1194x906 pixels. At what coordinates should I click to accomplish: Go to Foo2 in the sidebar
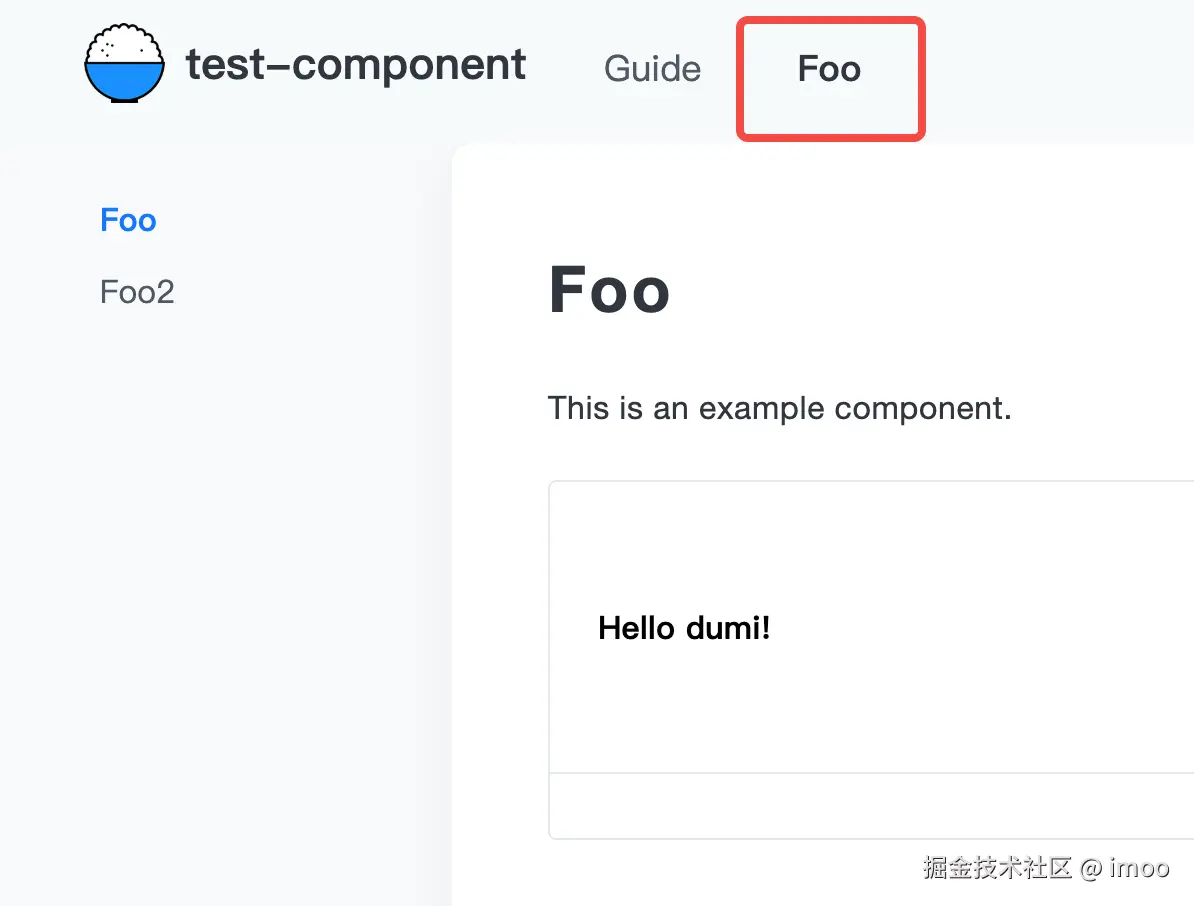137,292
